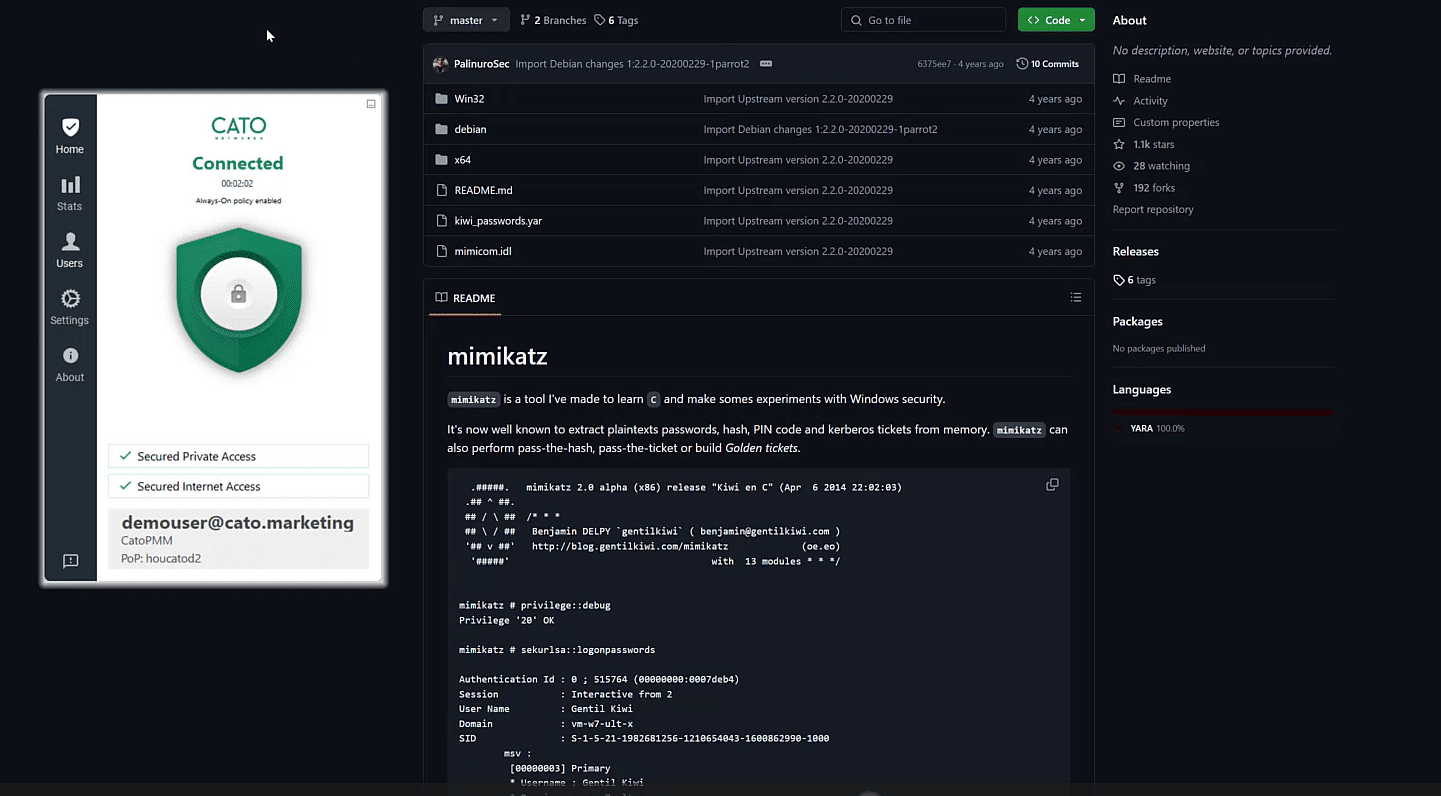This screenshot has height=796, width=1441.
Task: Click the mimicom.idl file icon
Action: point(441,251)
